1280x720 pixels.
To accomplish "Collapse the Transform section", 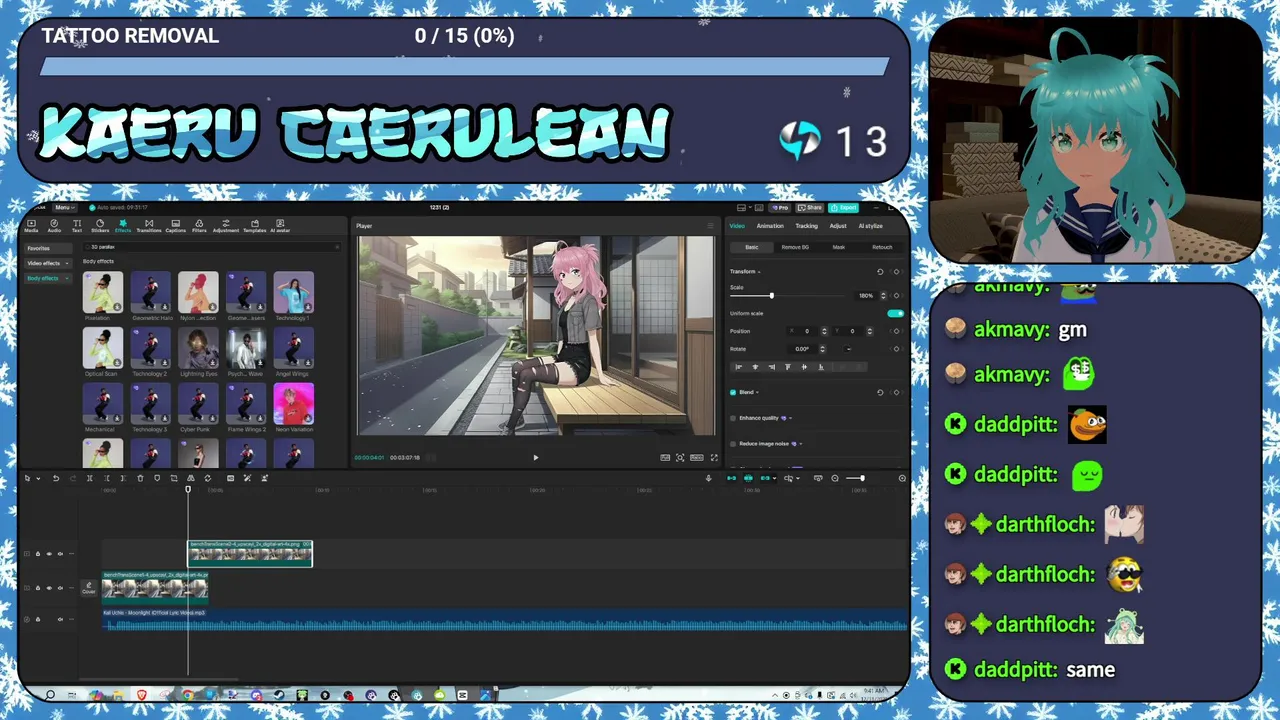I will [759, 271].
